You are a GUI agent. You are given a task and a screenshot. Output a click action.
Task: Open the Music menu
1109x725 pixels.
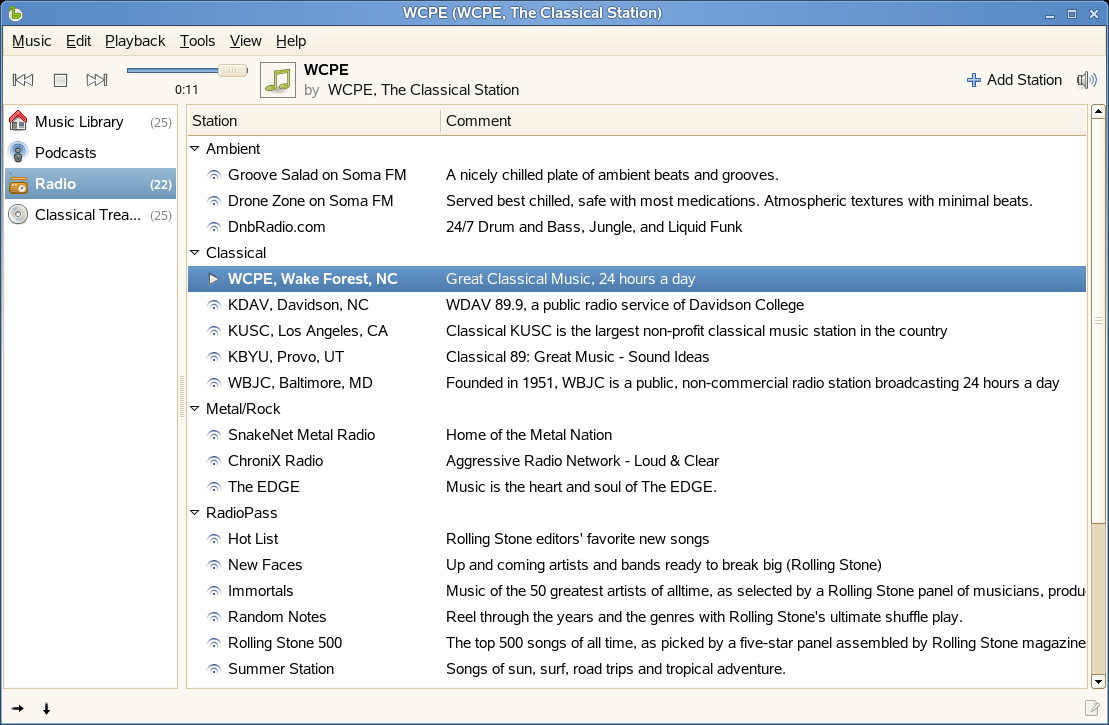tap(32, 41)
